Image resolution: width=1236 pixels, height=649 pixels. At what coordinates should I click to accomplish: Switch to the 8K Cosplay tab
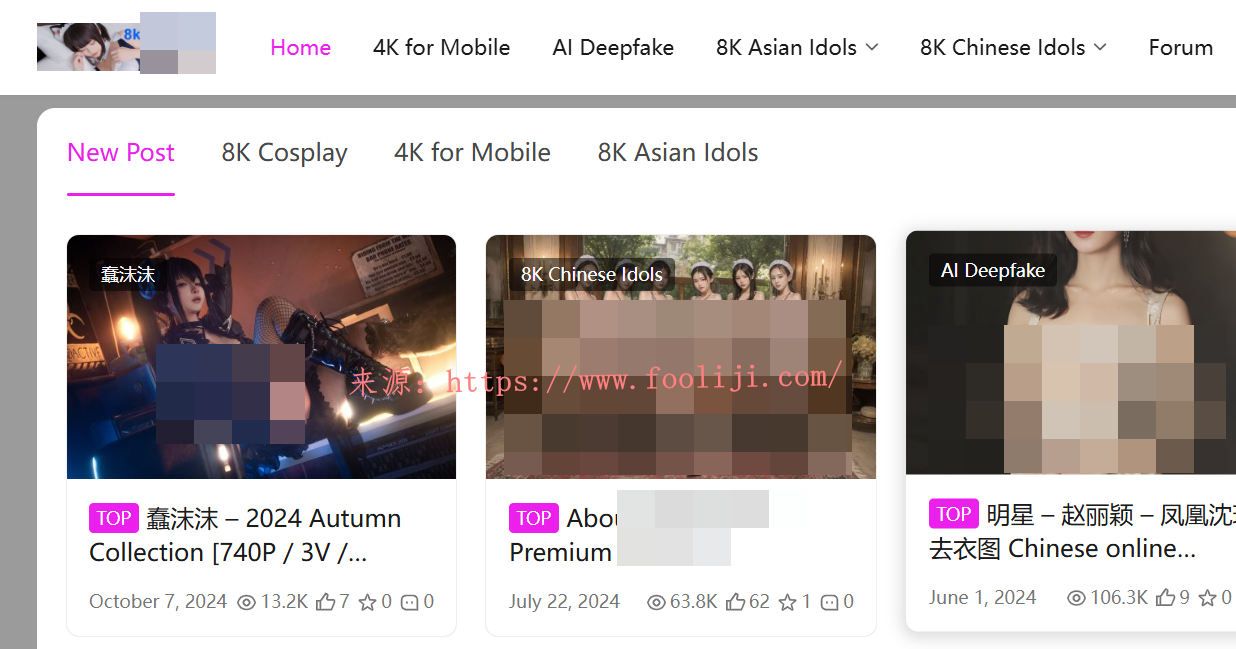pyautogui.click(x=284, y=153)
